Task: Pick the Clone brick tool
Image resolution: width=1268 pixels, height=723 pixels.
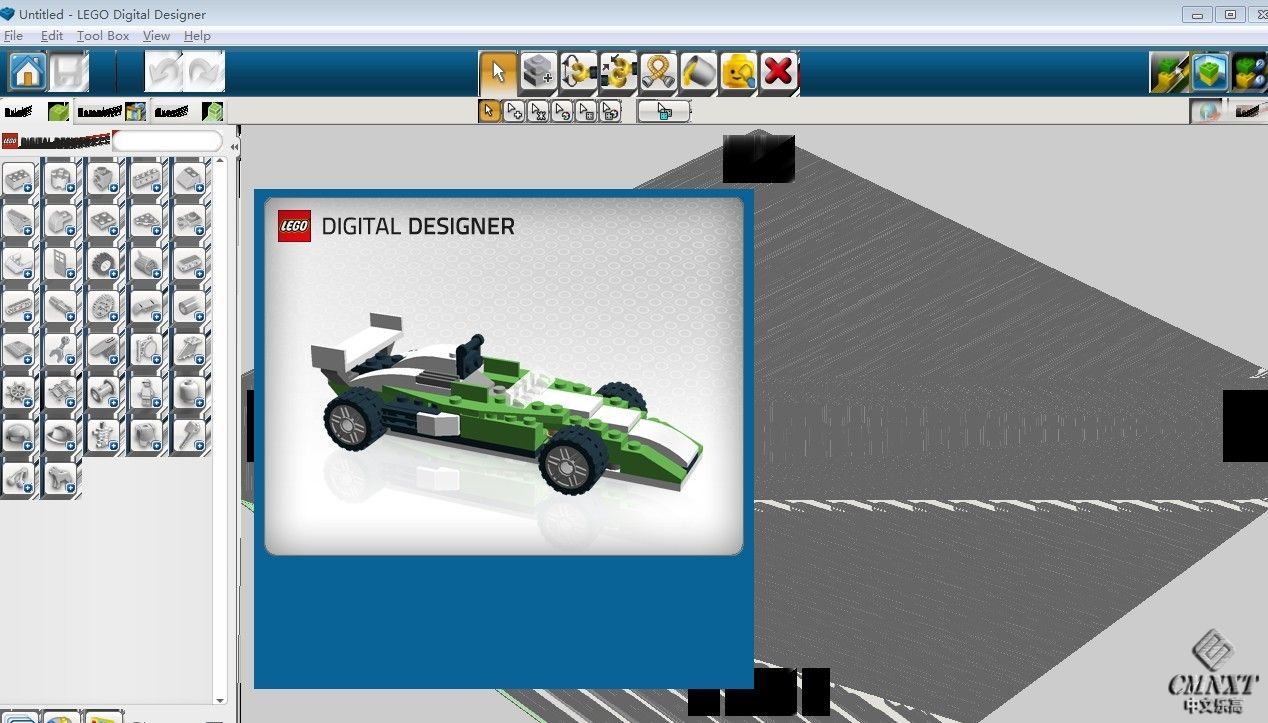Action: coord(538,72)
